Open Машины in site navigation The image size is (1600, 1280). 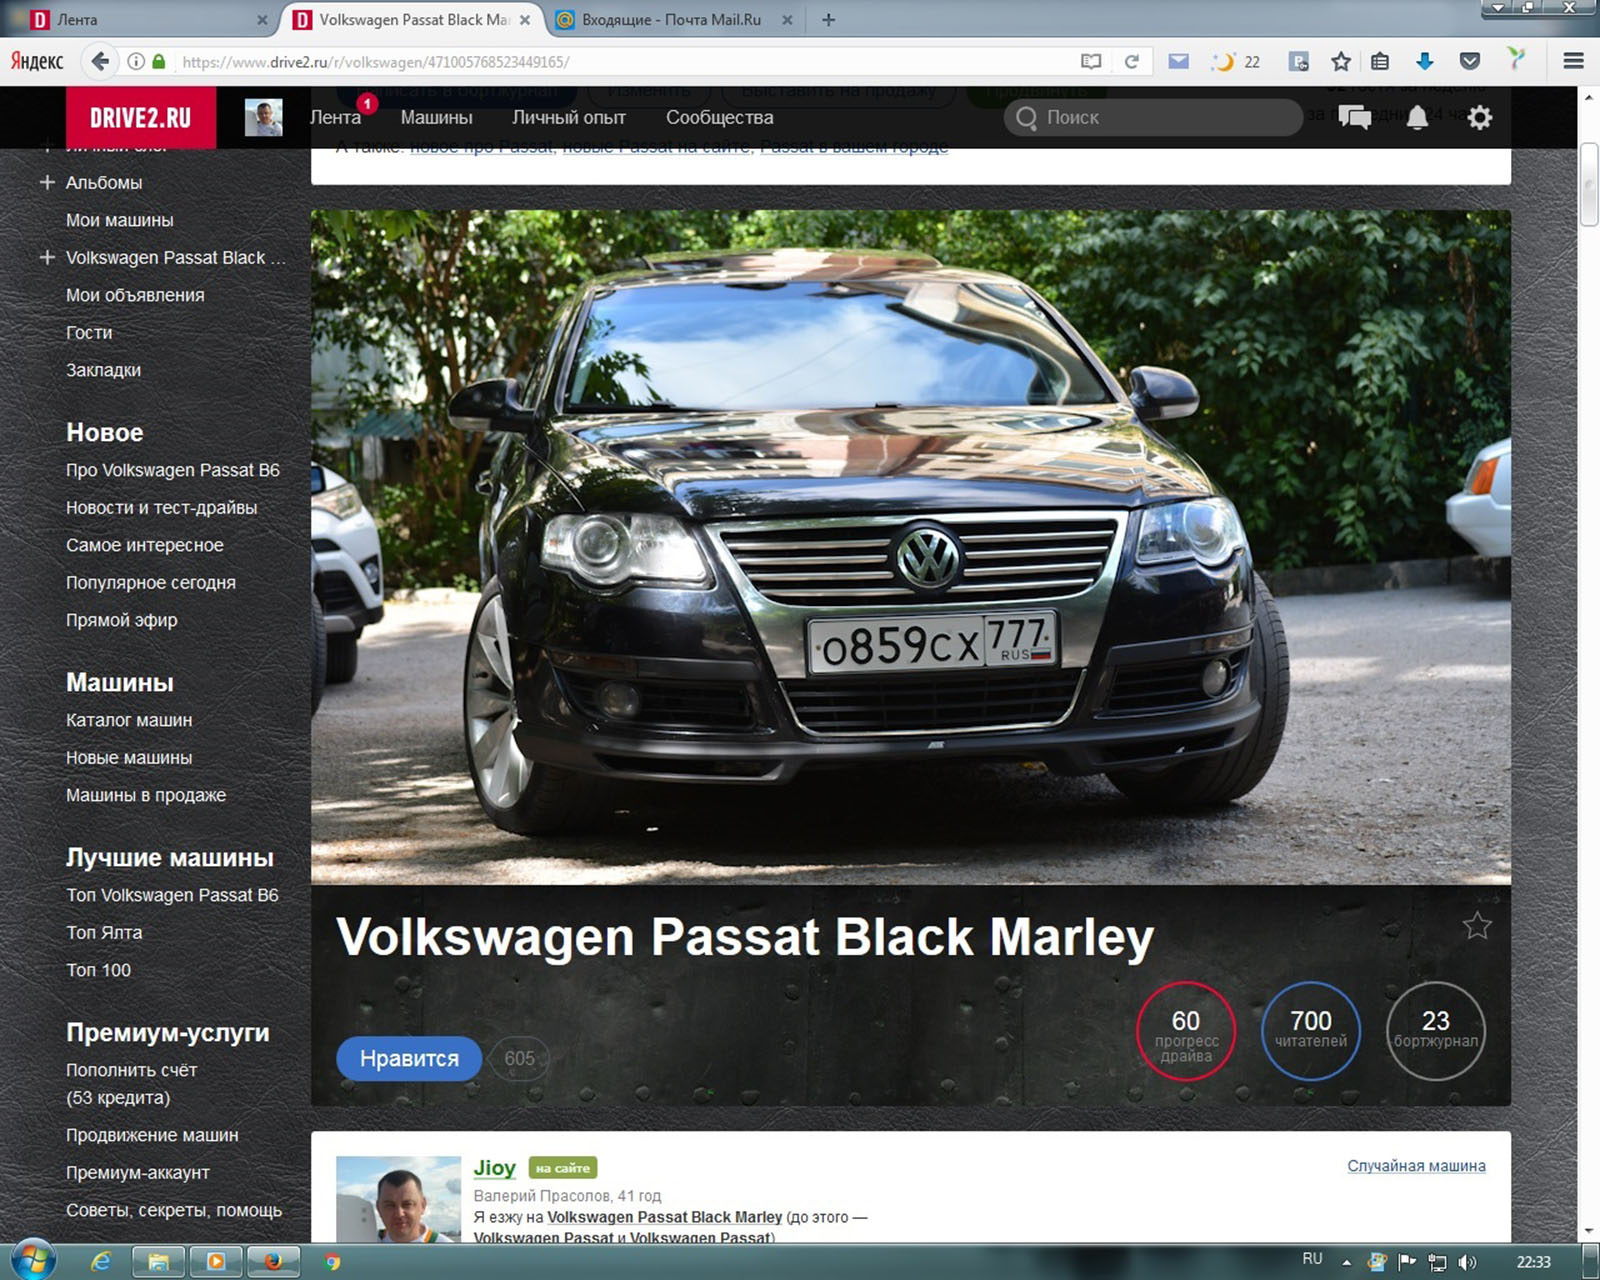(x=436, y=117)
